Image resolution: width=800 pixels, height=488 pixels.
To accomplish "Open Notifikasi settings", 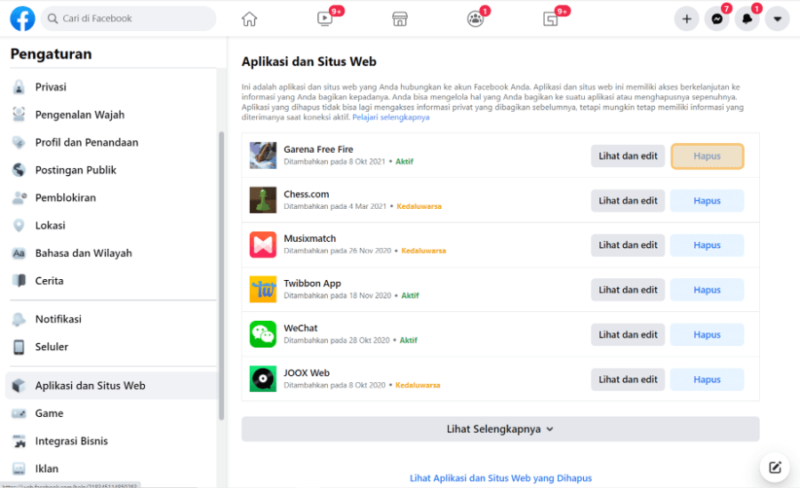I will [x=111, y=319].
